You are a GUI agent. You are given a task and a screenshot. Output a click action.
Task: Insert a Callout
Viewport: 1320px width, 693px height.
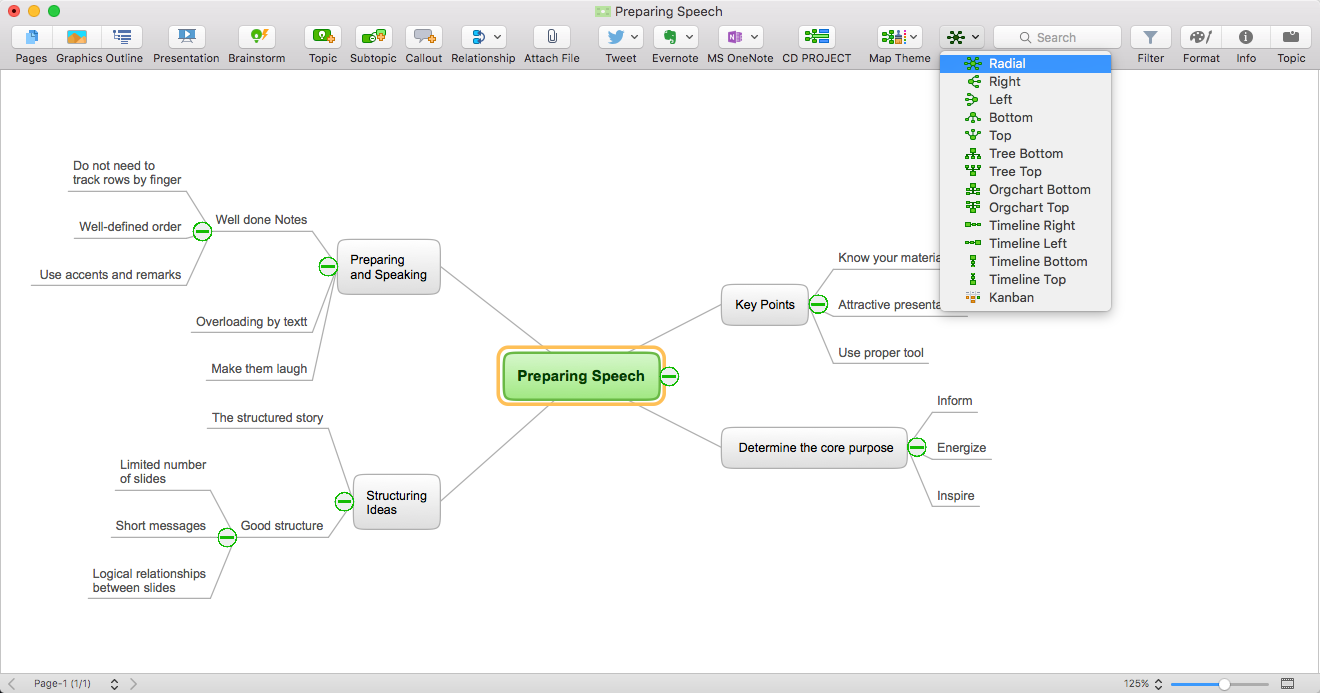point(424,37)
